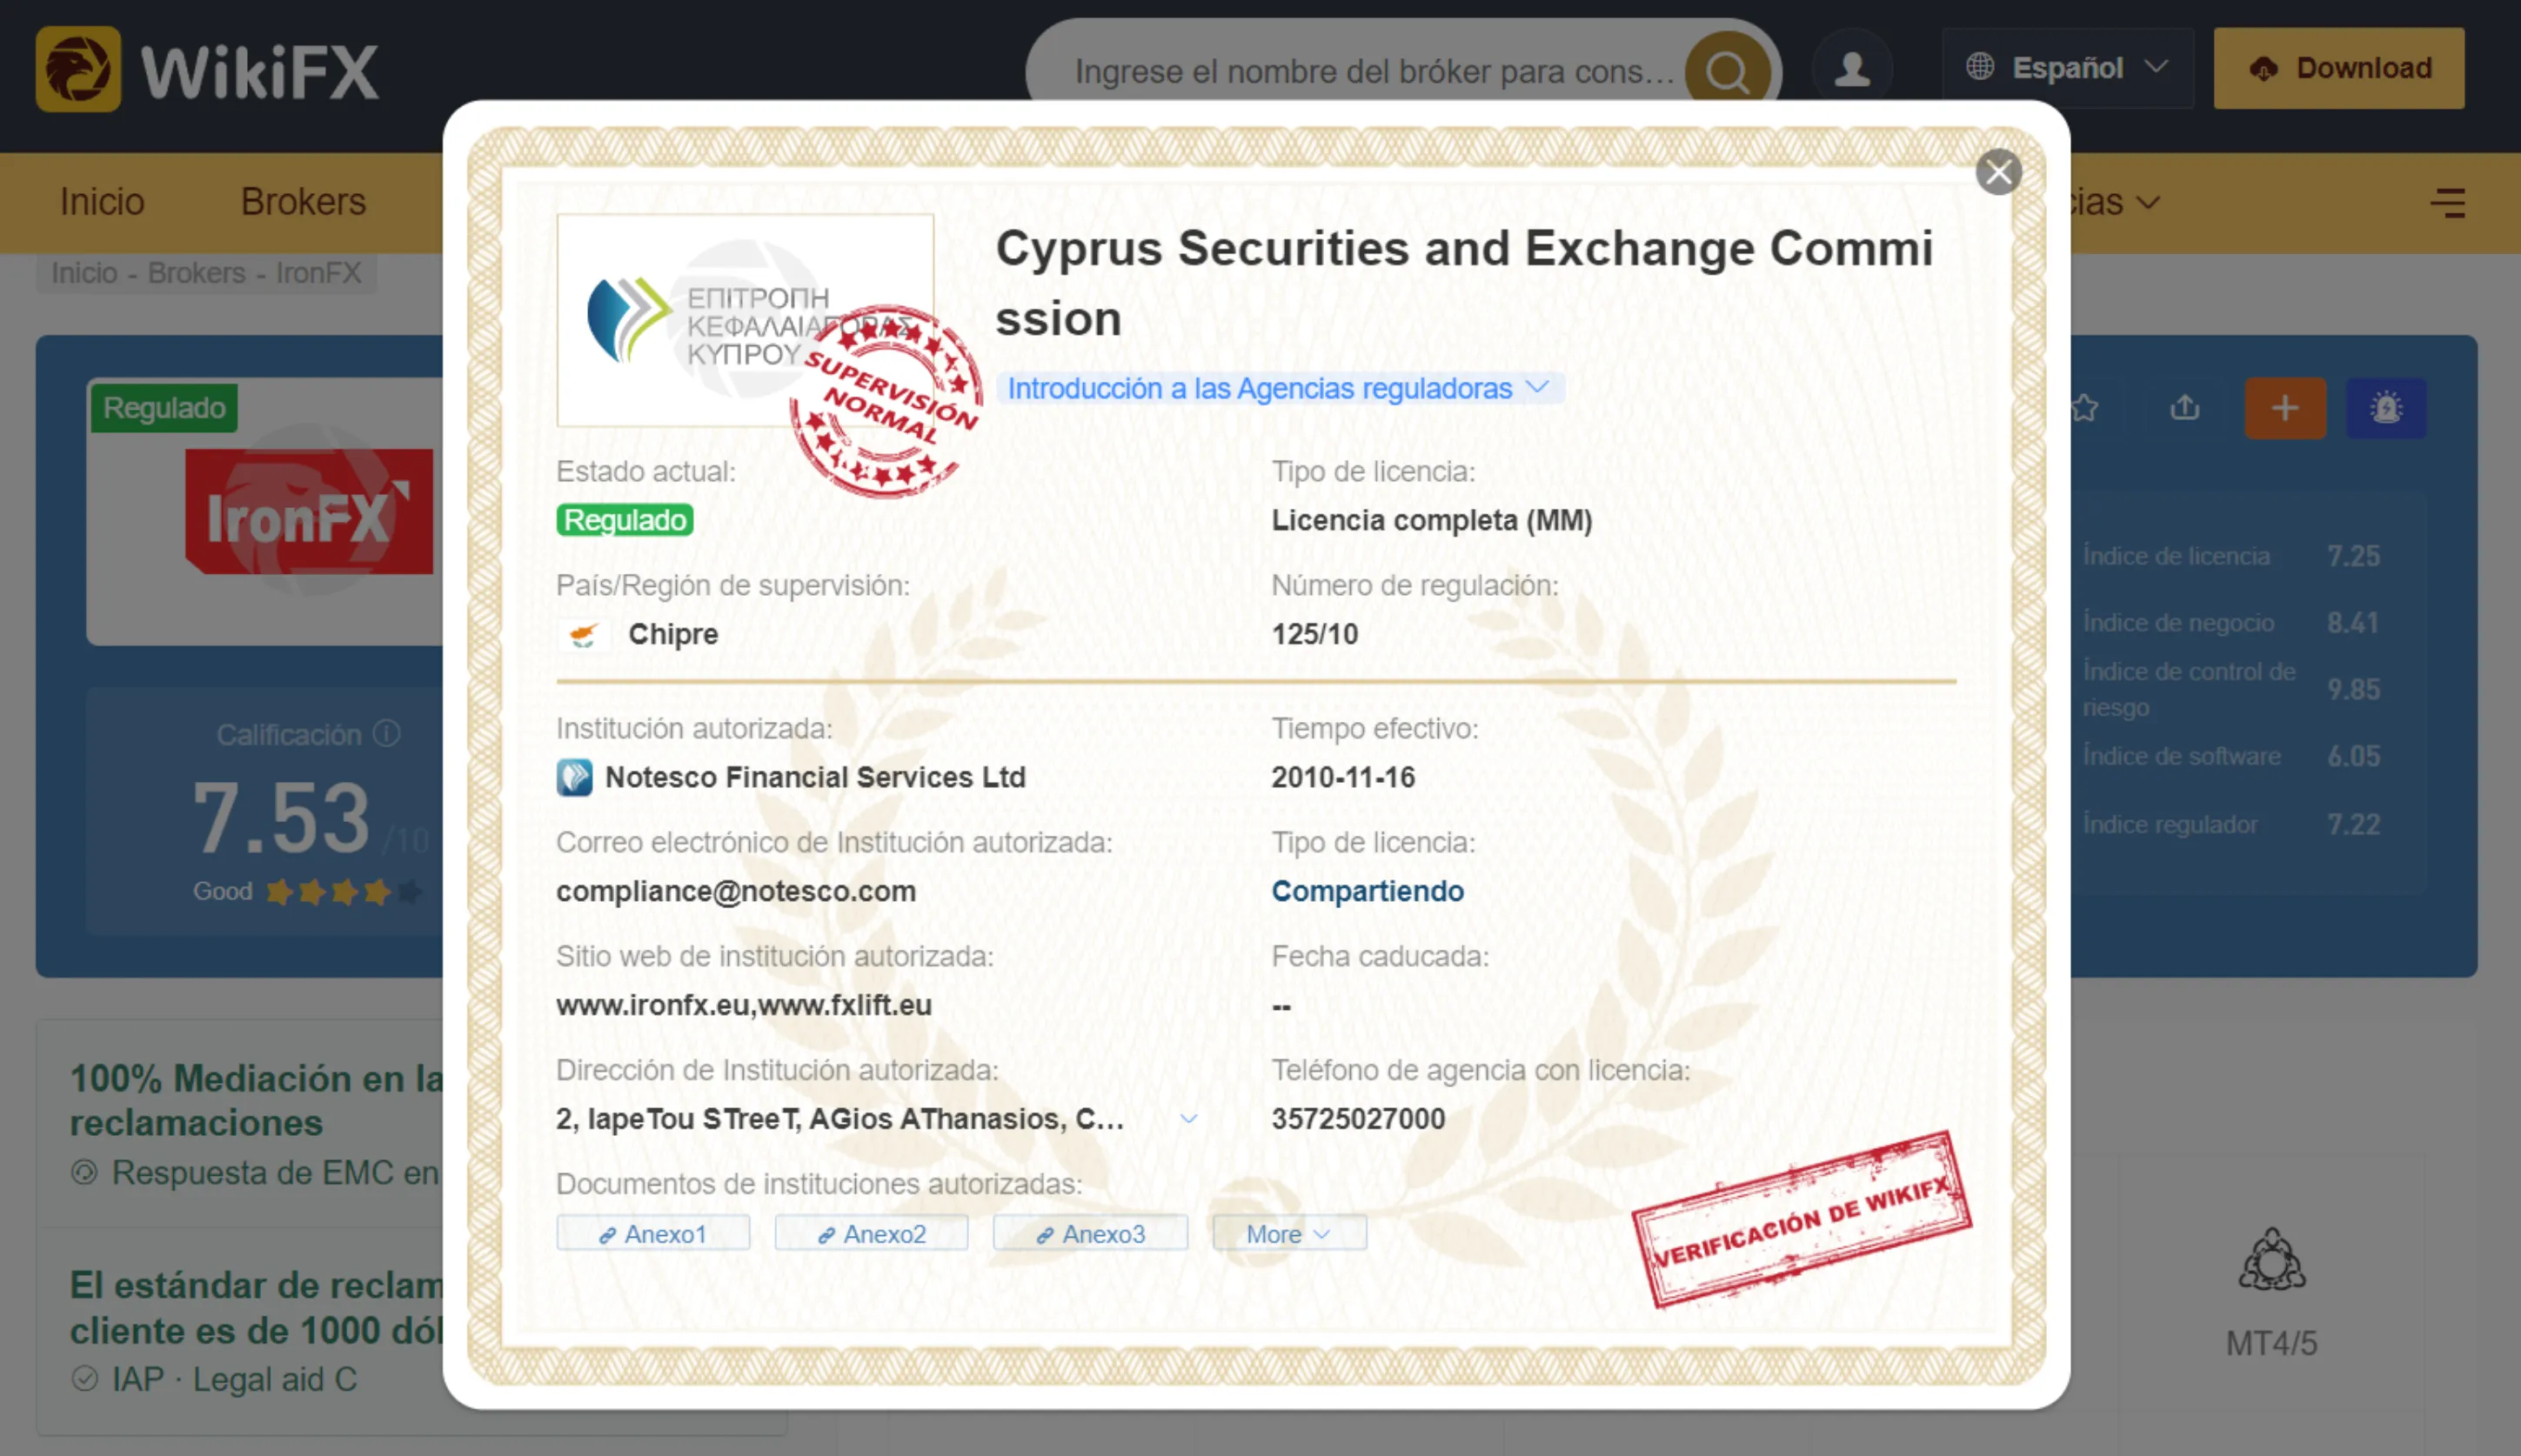Open the Inicio menu item
Image resolution: width=2521 pixels, height=1456 pixels.
(x=102, y=202)
